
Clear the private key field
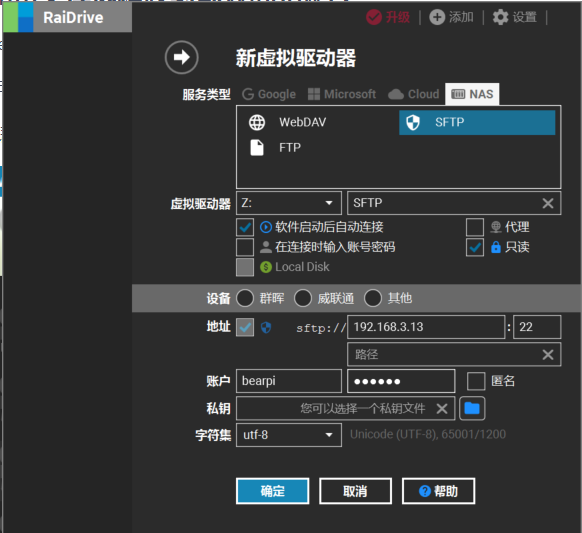click(442, 409)
